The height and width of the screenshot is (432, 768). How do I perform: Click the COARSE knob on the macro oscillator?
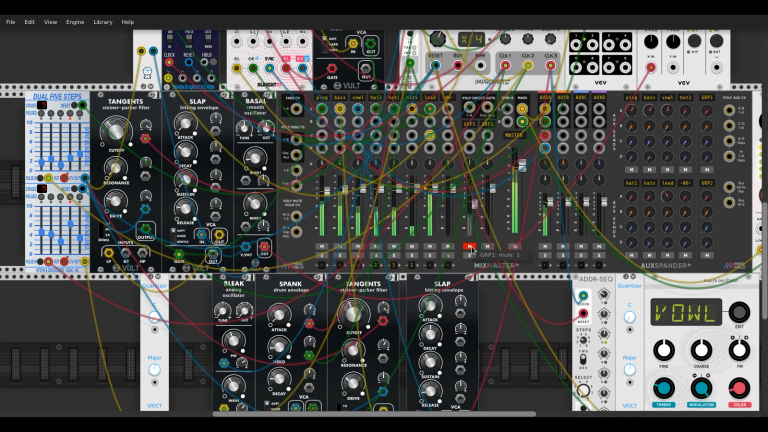[701, 350]
